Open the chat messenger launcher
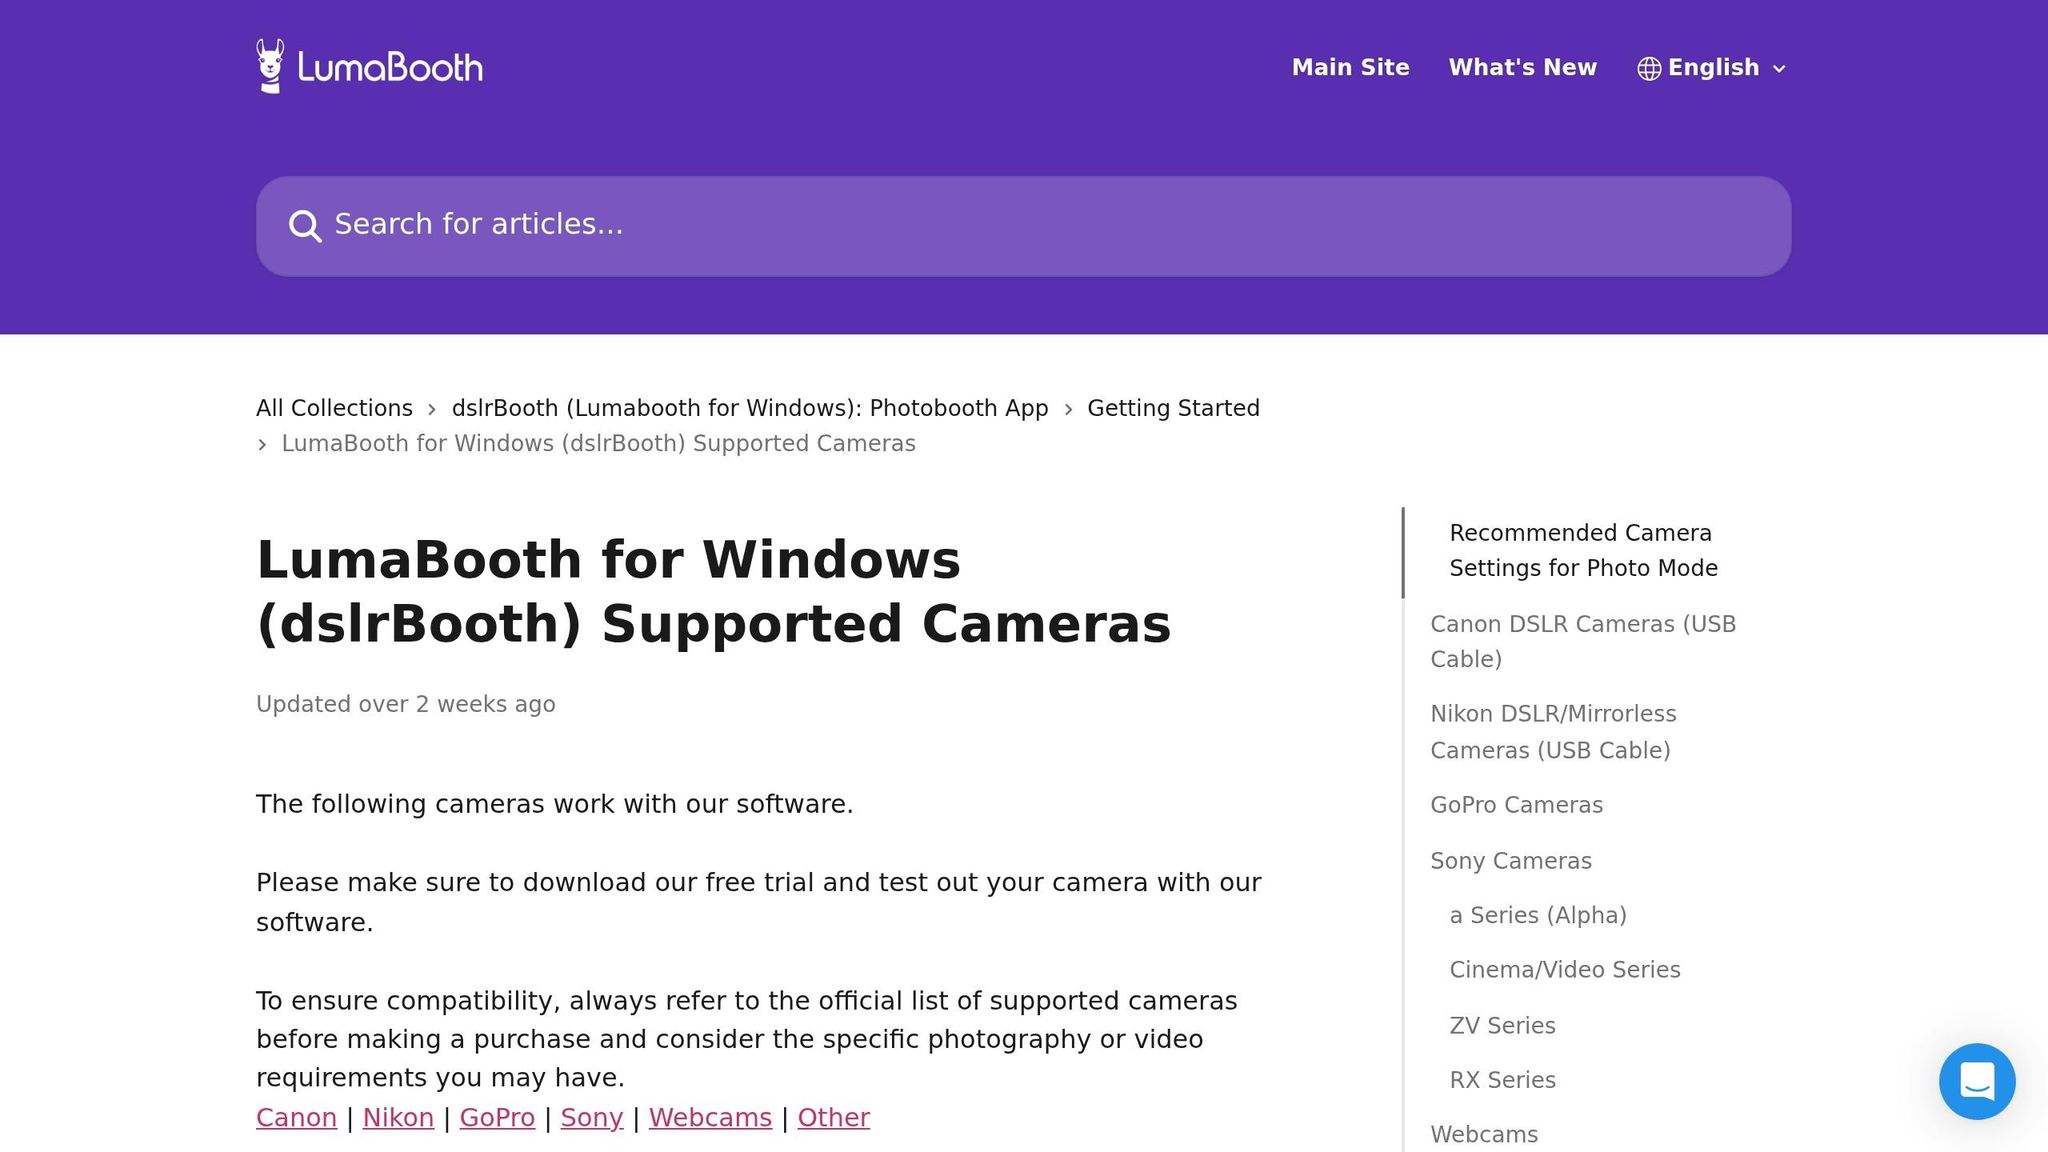The width and height of the screenshot is (2048, 1152). 1977,1081
